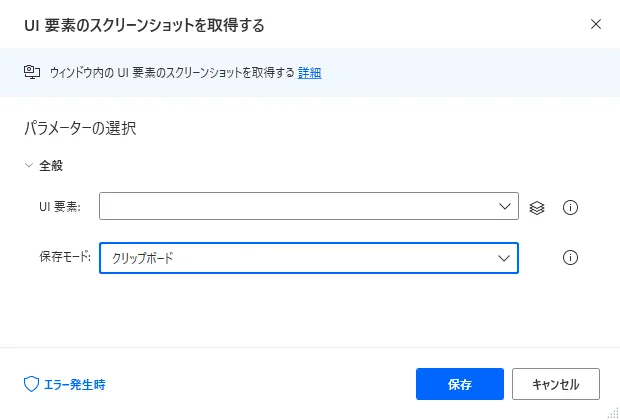Click inside the empty UI 要素 field
Screen dimensions: 620x420
coord(295,207)
